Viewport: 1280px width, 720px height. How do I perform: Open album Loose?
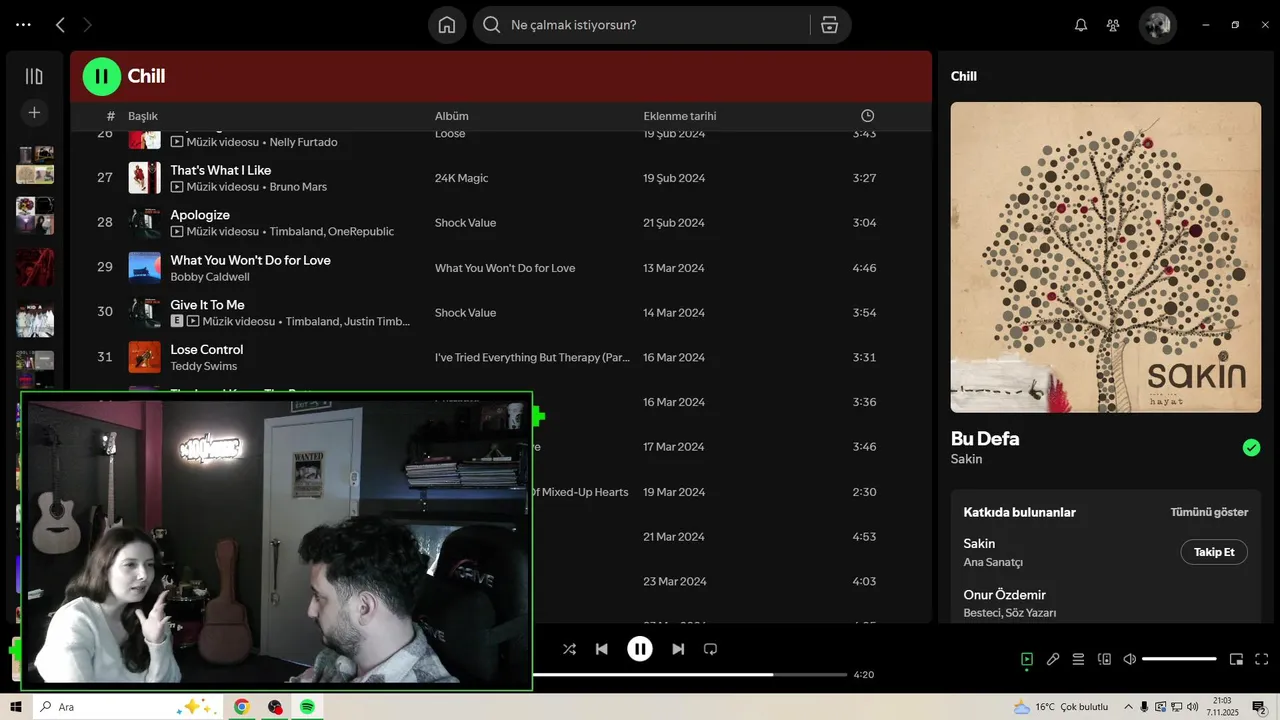coord(450,134)
